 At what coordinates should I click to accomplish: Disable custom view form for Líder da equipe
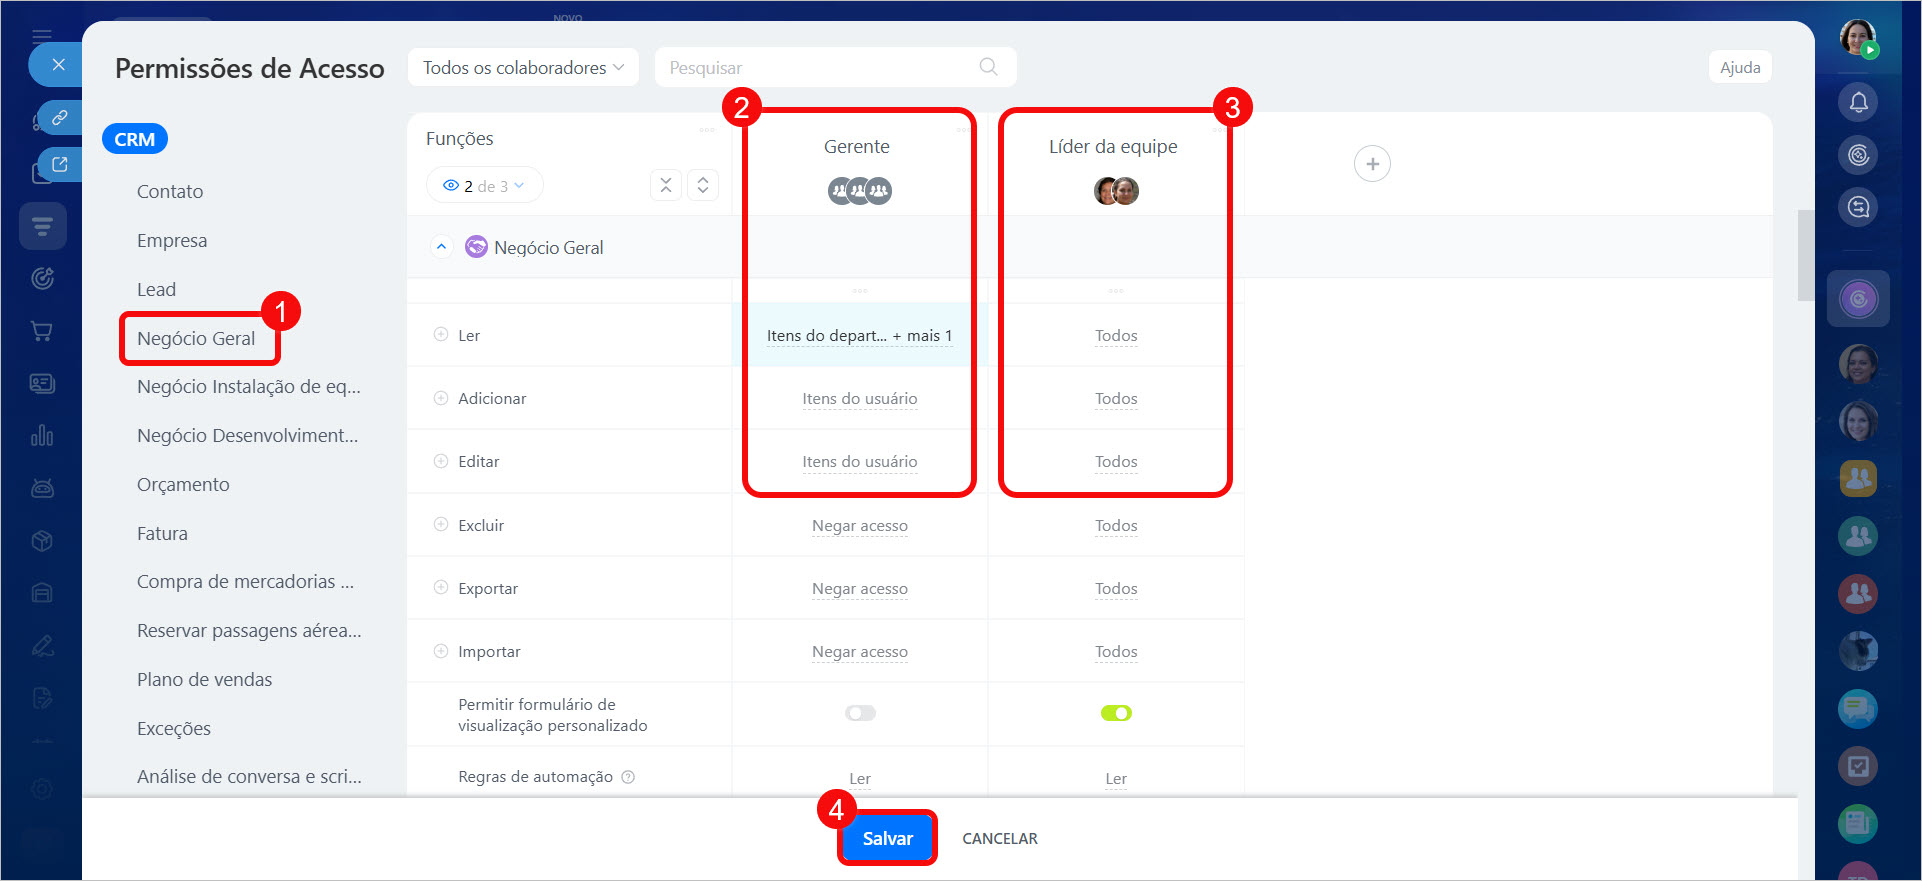pos(1115,713)
